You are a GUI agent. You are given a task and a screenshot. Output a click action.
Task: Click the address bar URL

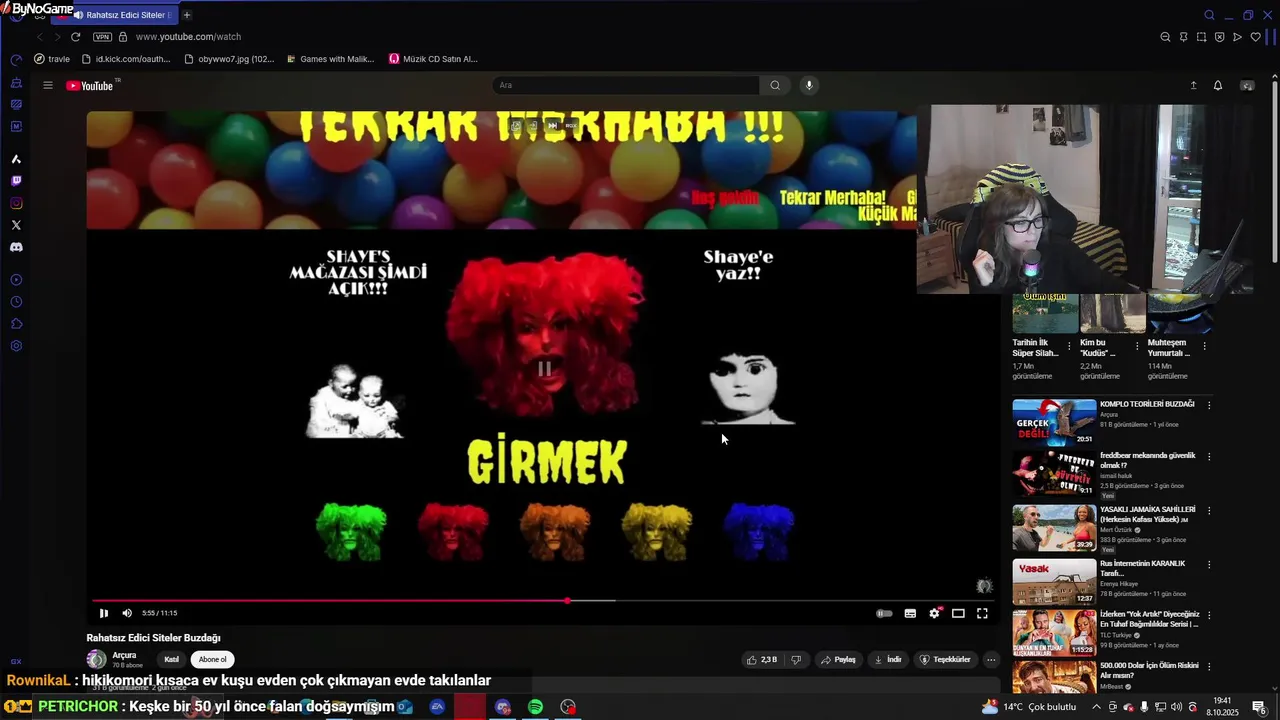188,37
